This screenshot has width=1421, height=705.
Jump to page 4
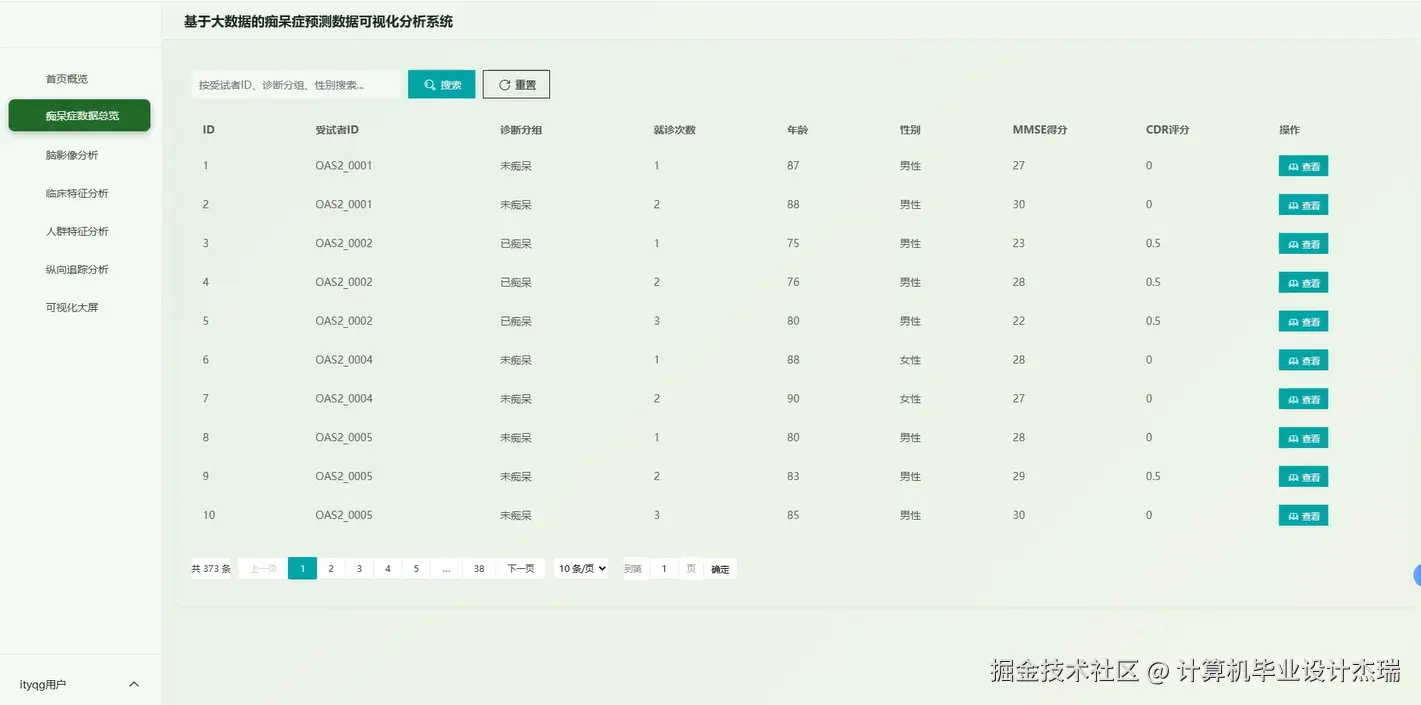point(388,569)
